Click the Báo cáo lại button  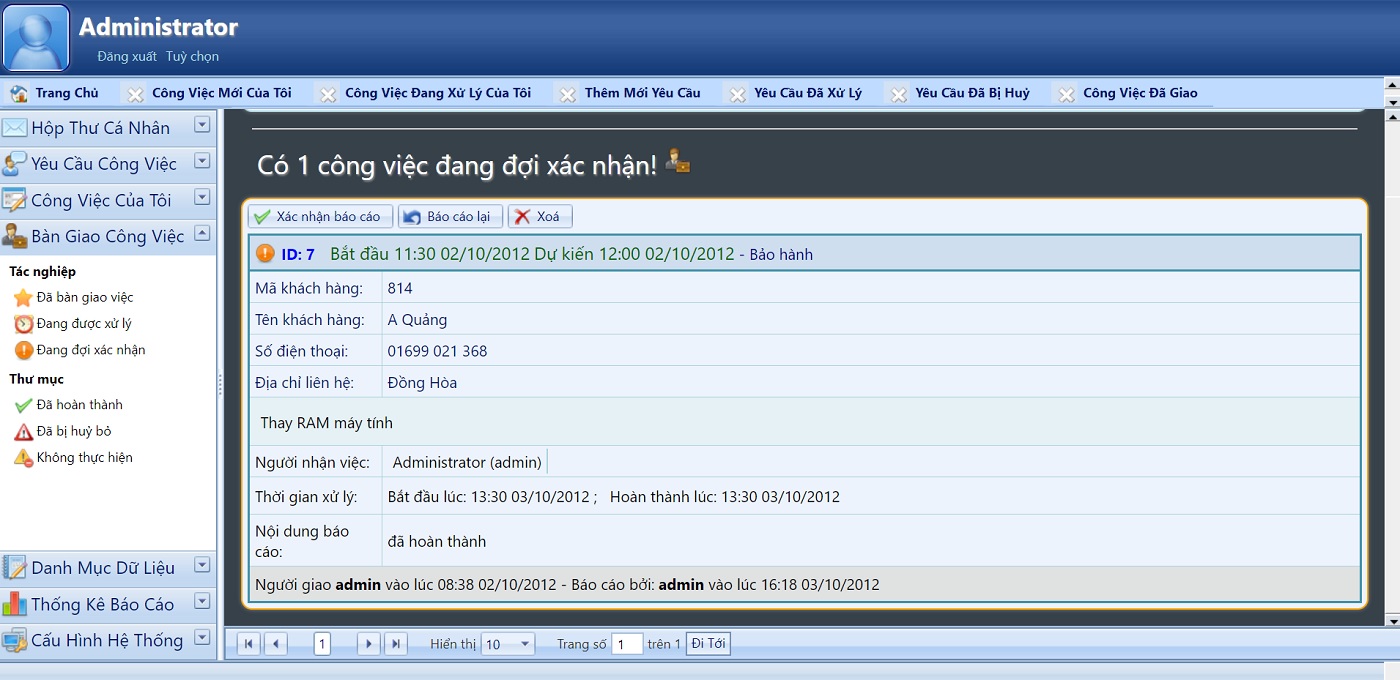[450, 217]
